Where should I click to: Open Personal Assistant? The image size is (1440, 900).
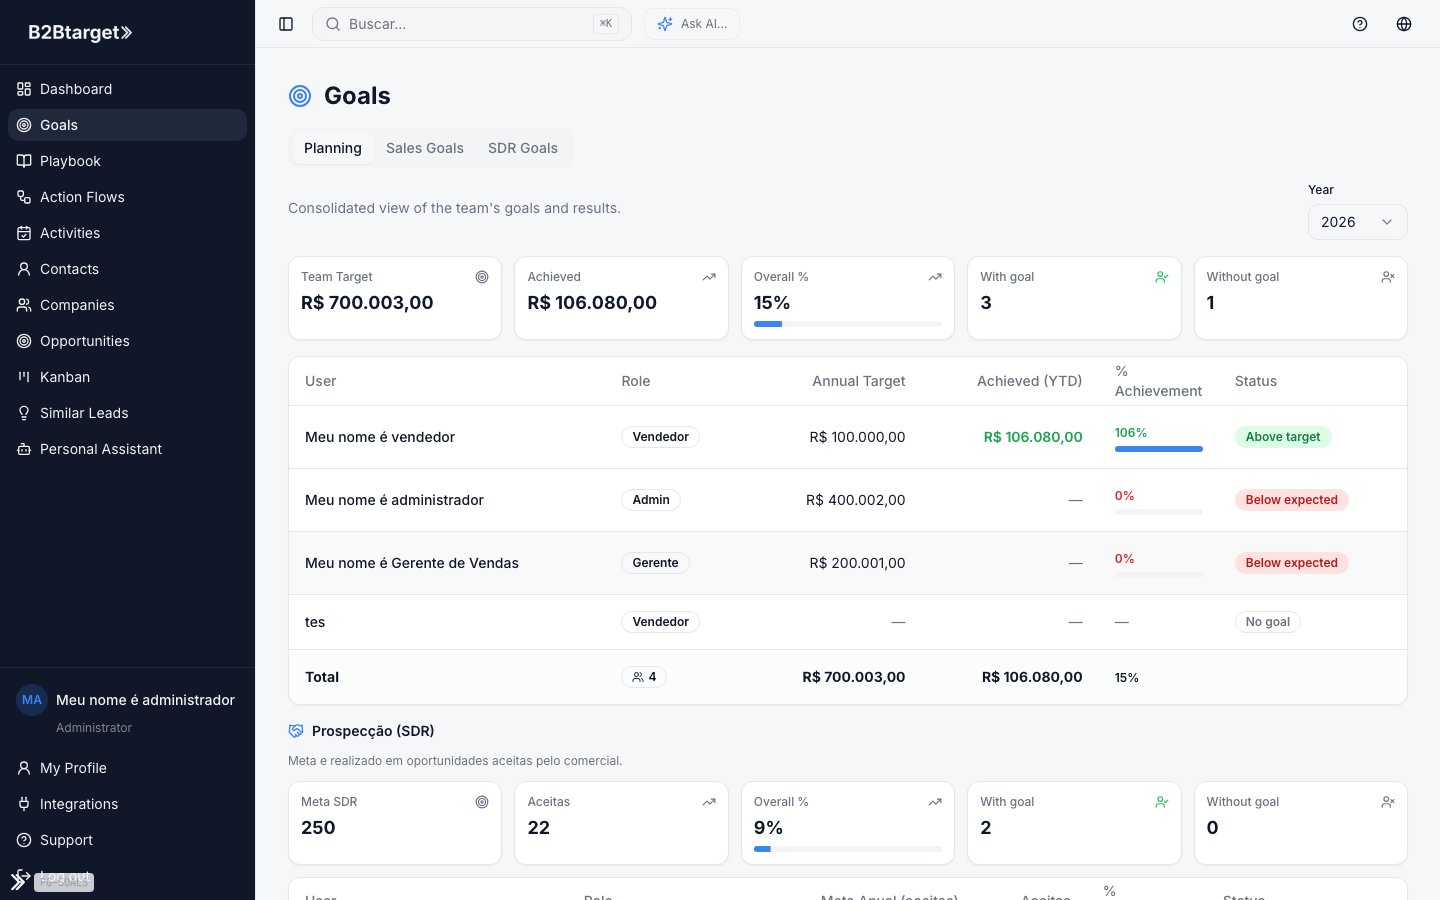(x=127, y=449)
